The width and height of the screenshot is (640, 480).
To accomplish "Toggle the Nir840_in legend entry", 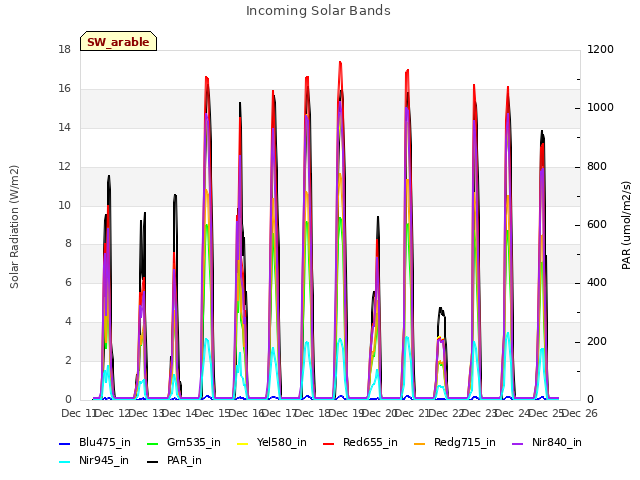I will pos(547,442).
